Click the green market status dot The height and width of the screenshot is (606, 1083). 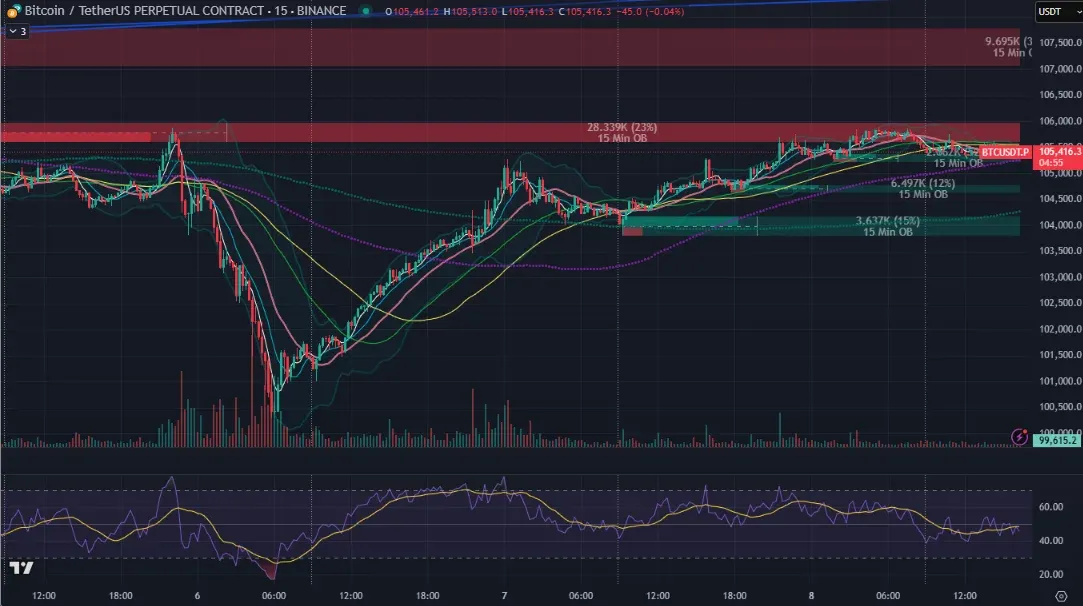tap(366, 11)
